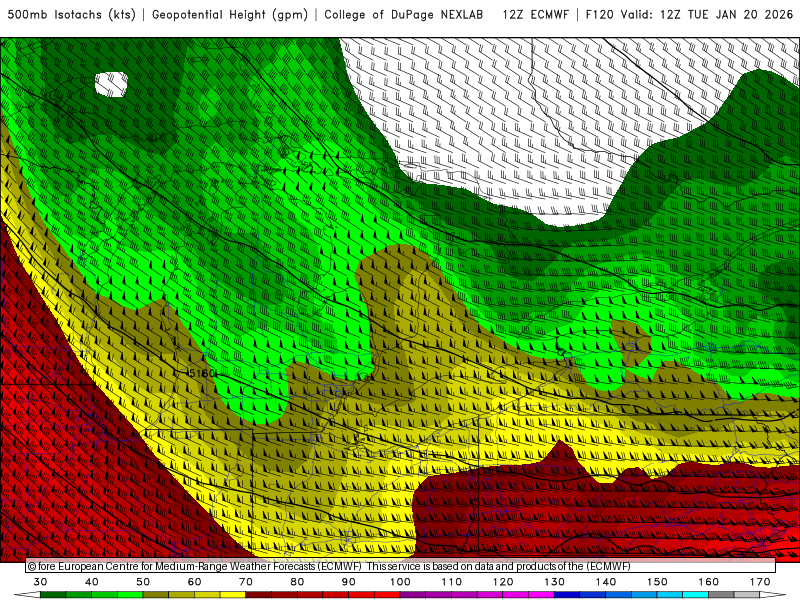800x600 pixels.
Task: Click the '30' legend value
Action: click(x=40, y=582)
